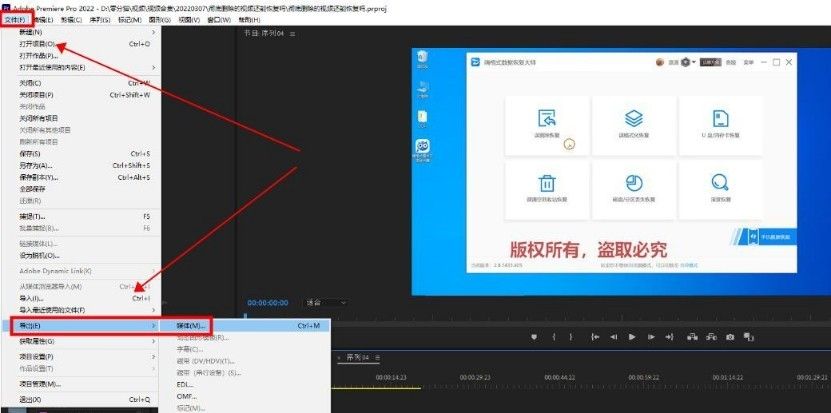831x413 pixels.
Task: Choose 保存副本(Y) menu entry
Action: [x=82, y=177]
